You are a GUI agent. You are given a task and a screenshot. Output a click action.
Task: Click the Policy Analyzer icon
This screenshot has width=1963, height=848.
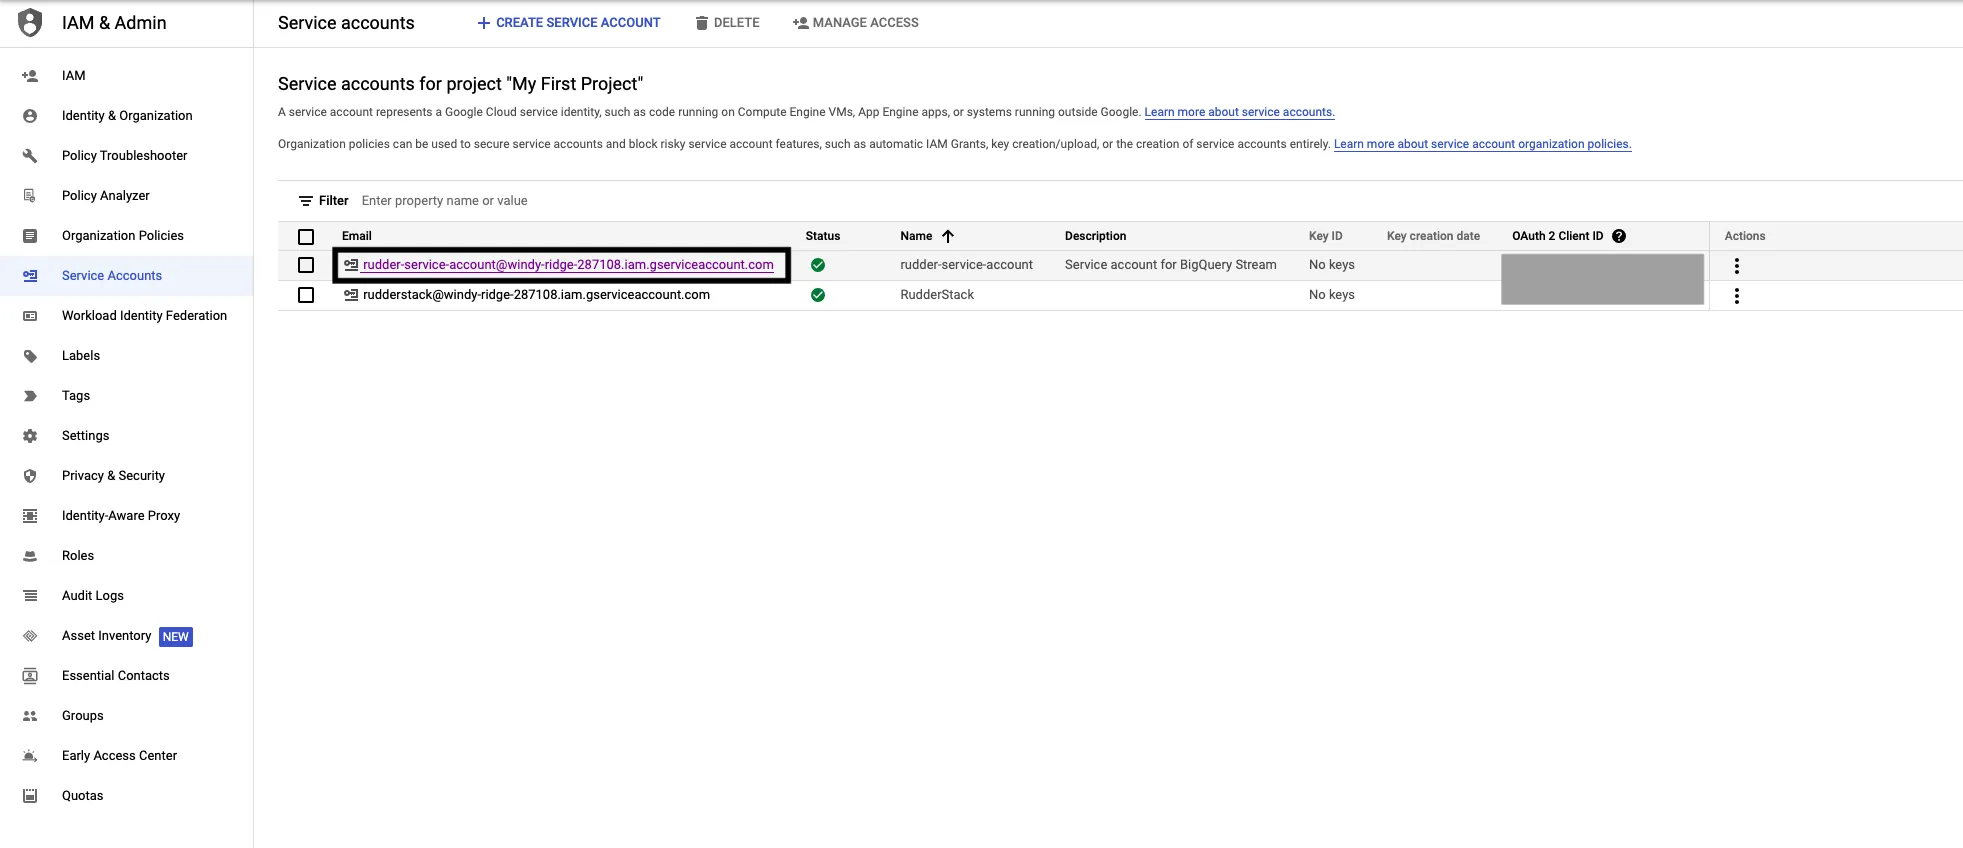click(x=30, y=196)
